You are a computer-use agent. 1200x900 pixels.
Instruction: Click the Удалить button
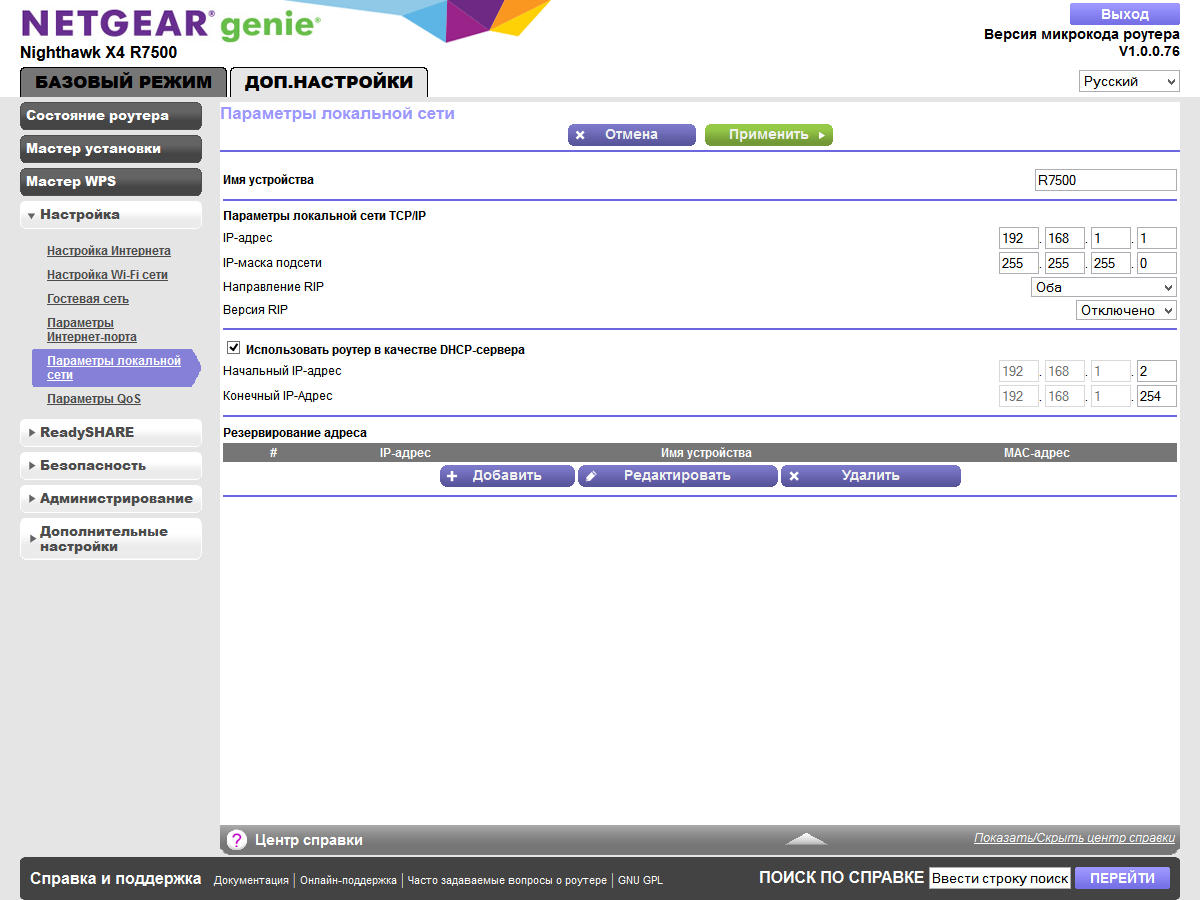[x=871, y=476]
